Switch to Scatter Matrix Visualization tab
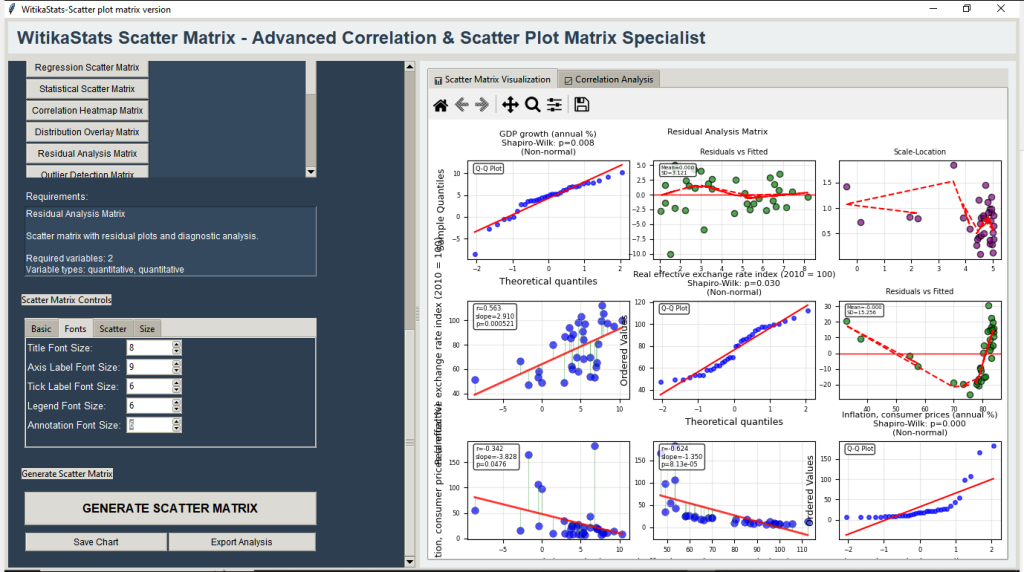The width and height of the screenshot is (1024, 572). pyautogui.click(x=493, y=79)
